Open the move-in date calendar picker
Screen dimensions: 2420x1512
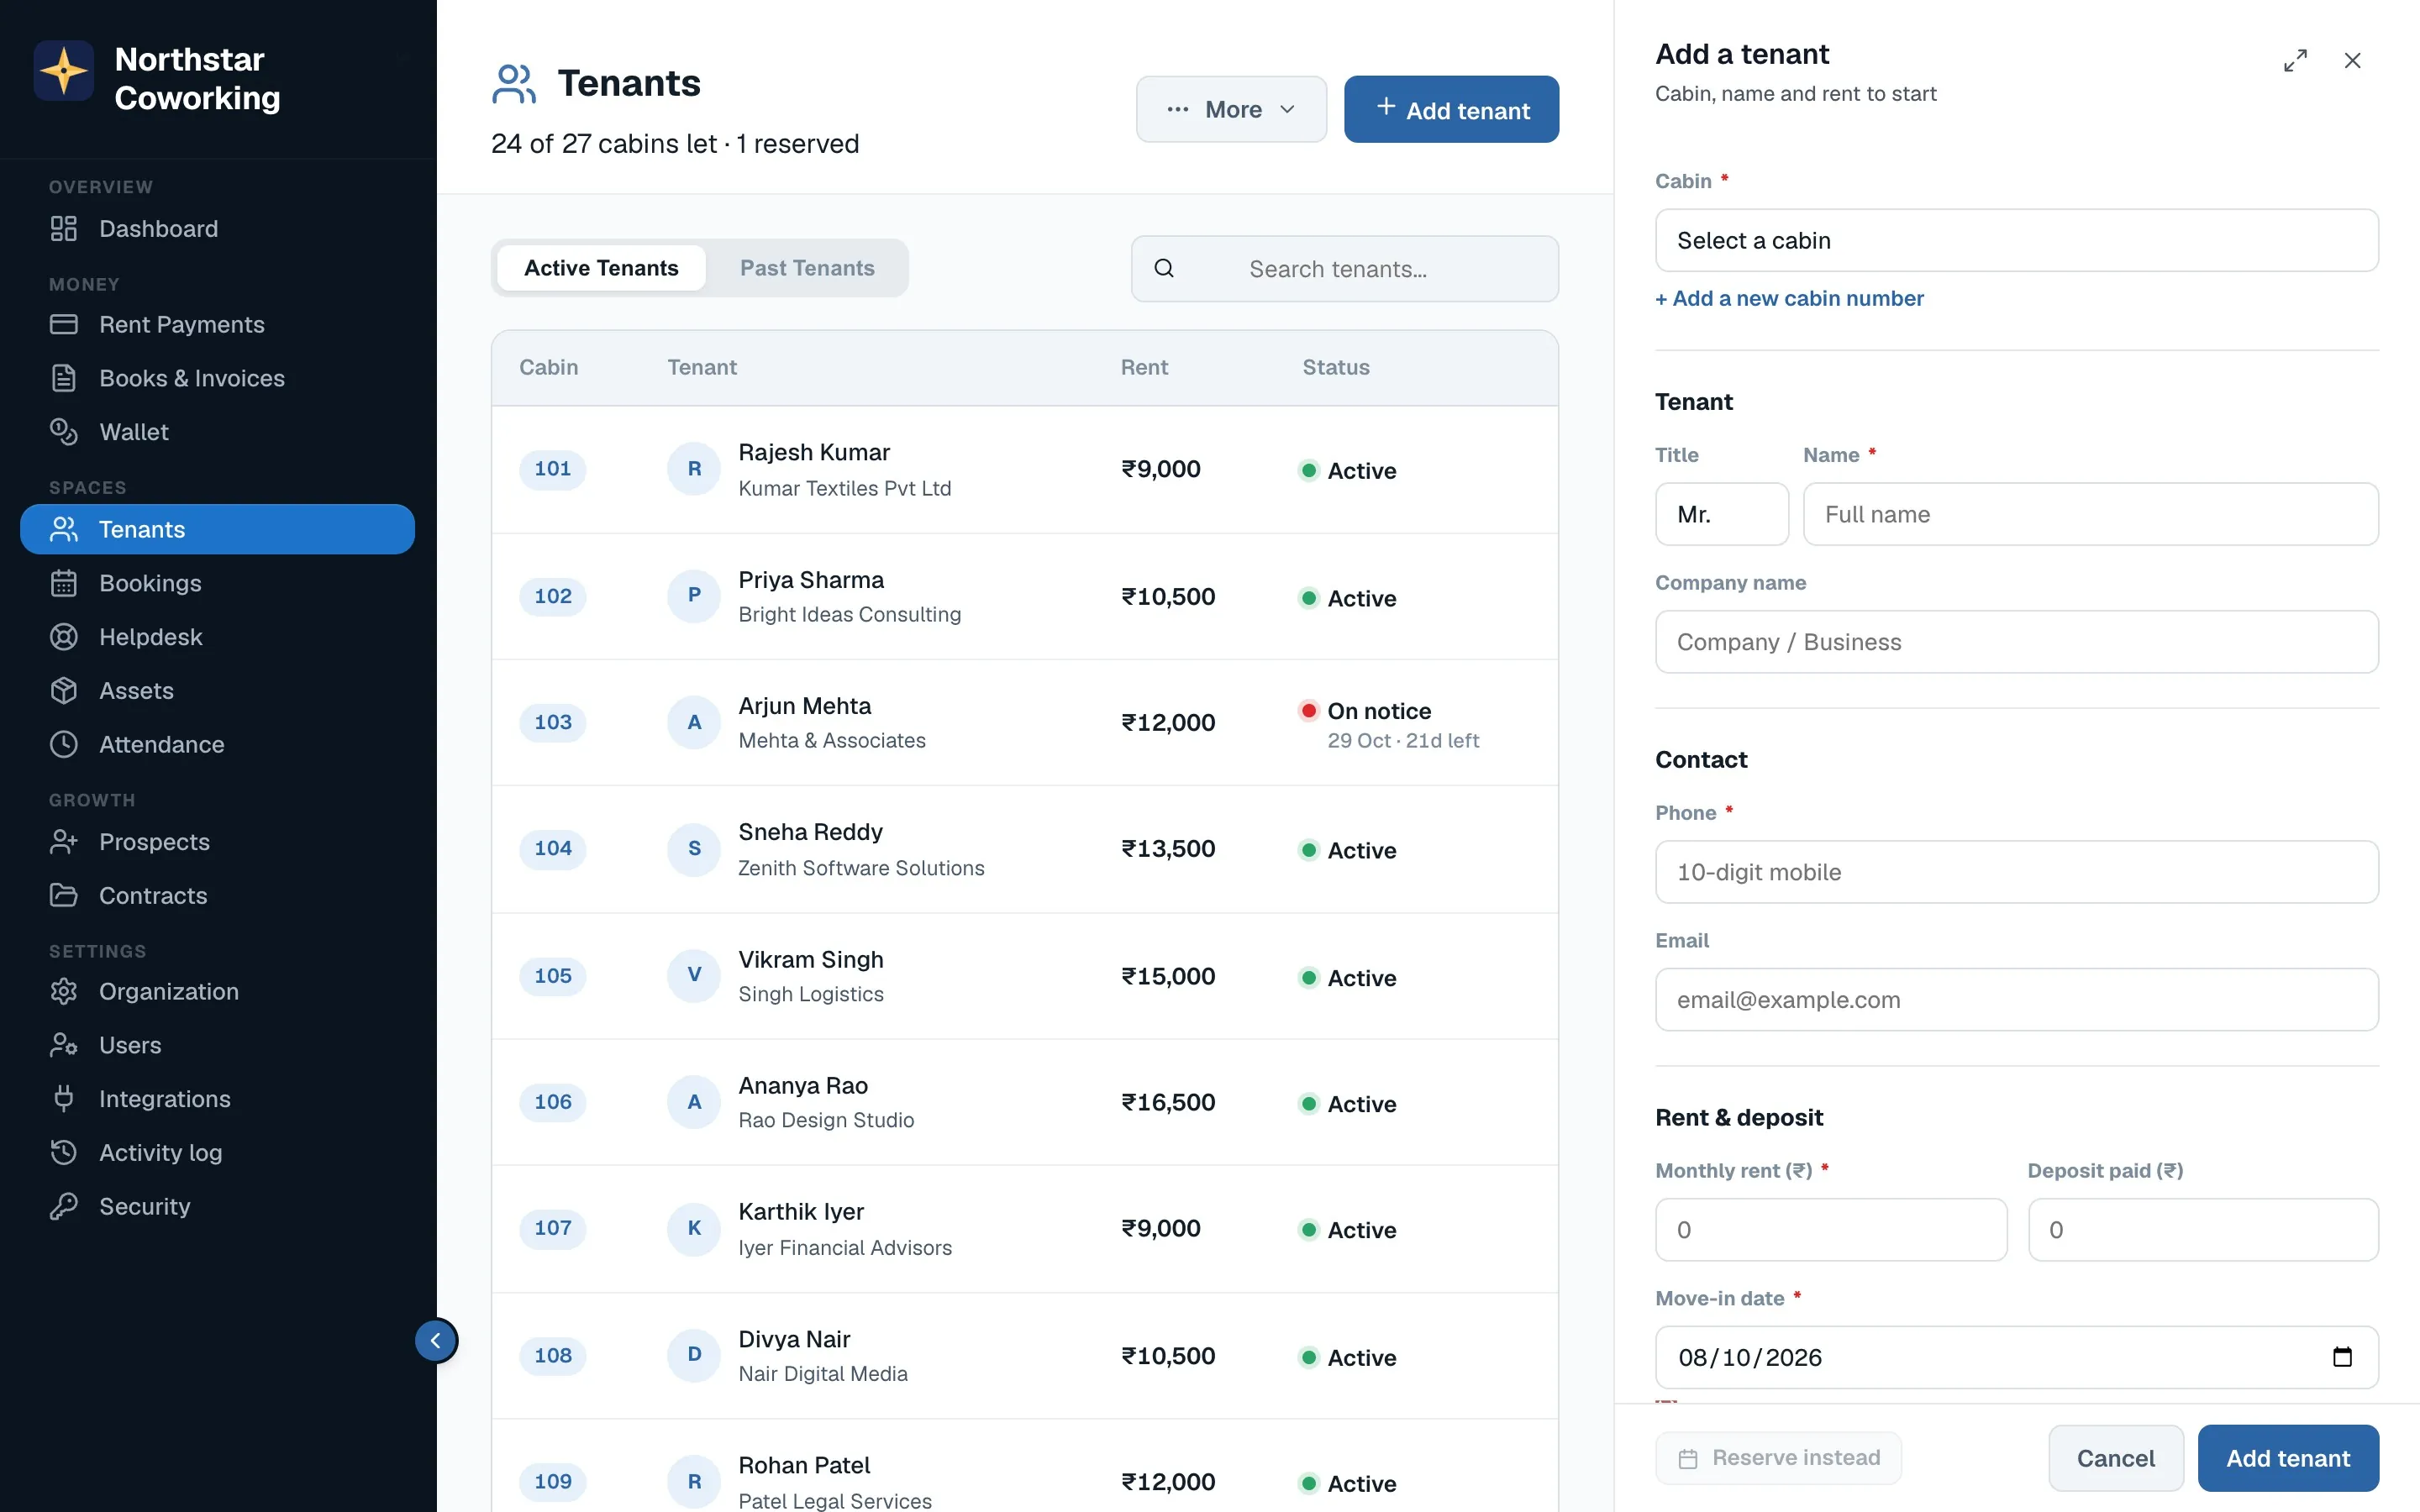2342,1357
